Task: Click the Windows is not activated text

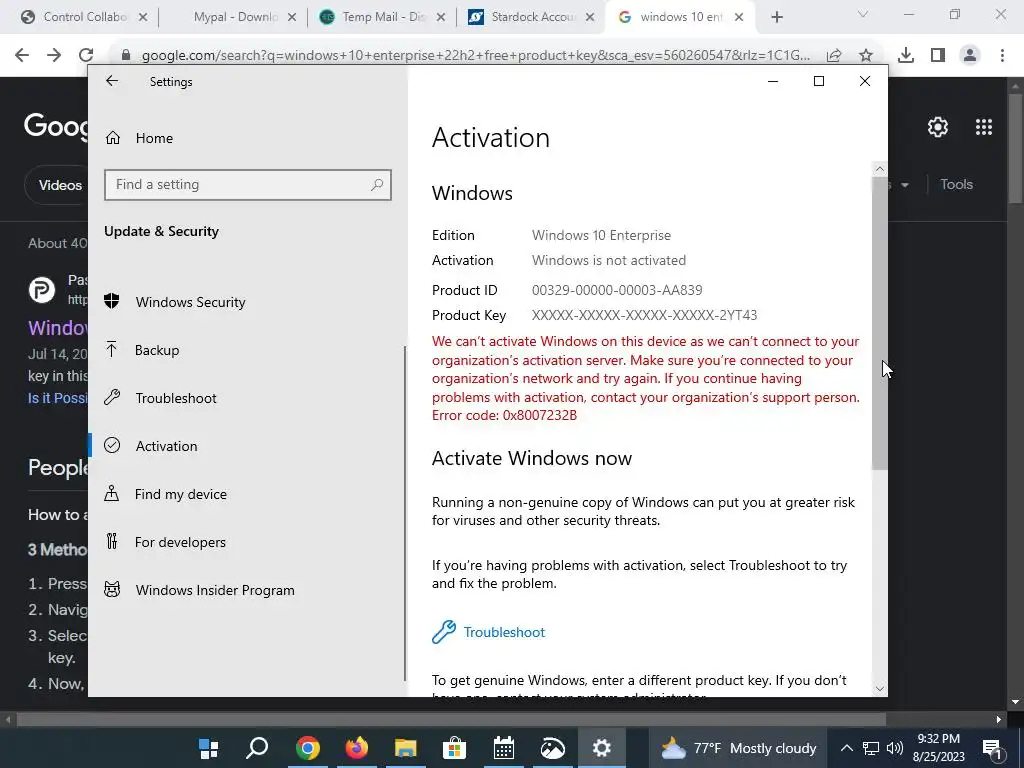Action: pyautogui.click(x=609, y=260)
